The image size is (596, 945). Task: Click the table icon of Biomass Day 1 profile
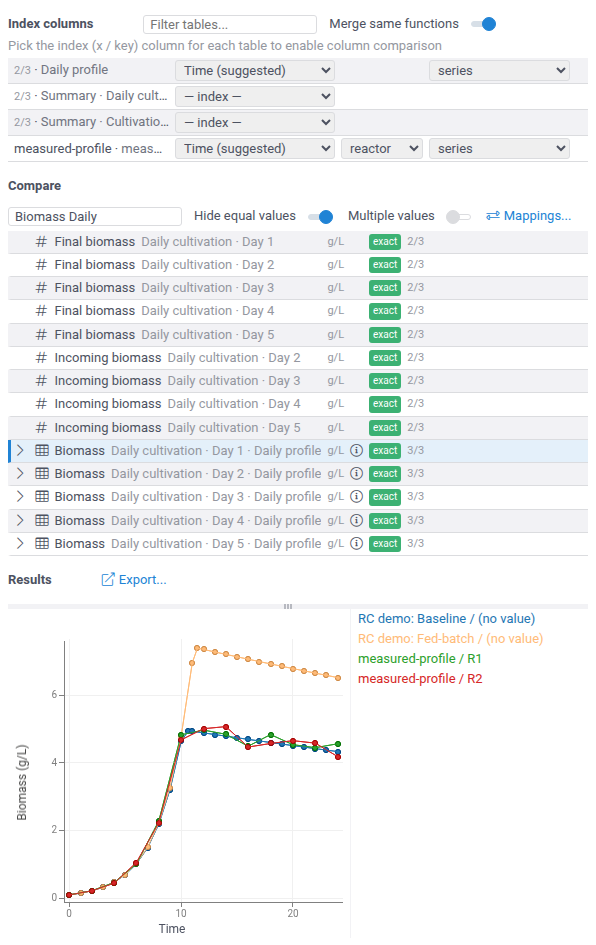click(42, 450)
